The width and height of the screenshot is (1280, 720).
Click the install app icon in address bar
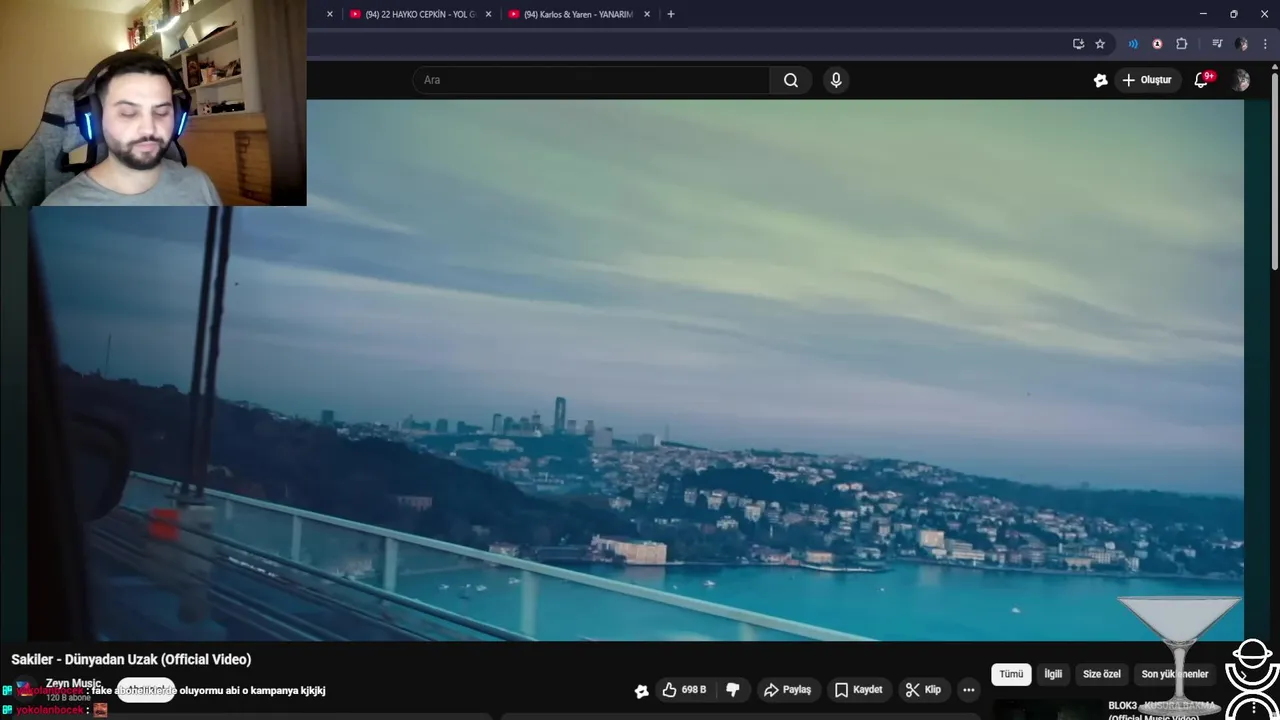pyautogui.click(x=1078, y=44)
